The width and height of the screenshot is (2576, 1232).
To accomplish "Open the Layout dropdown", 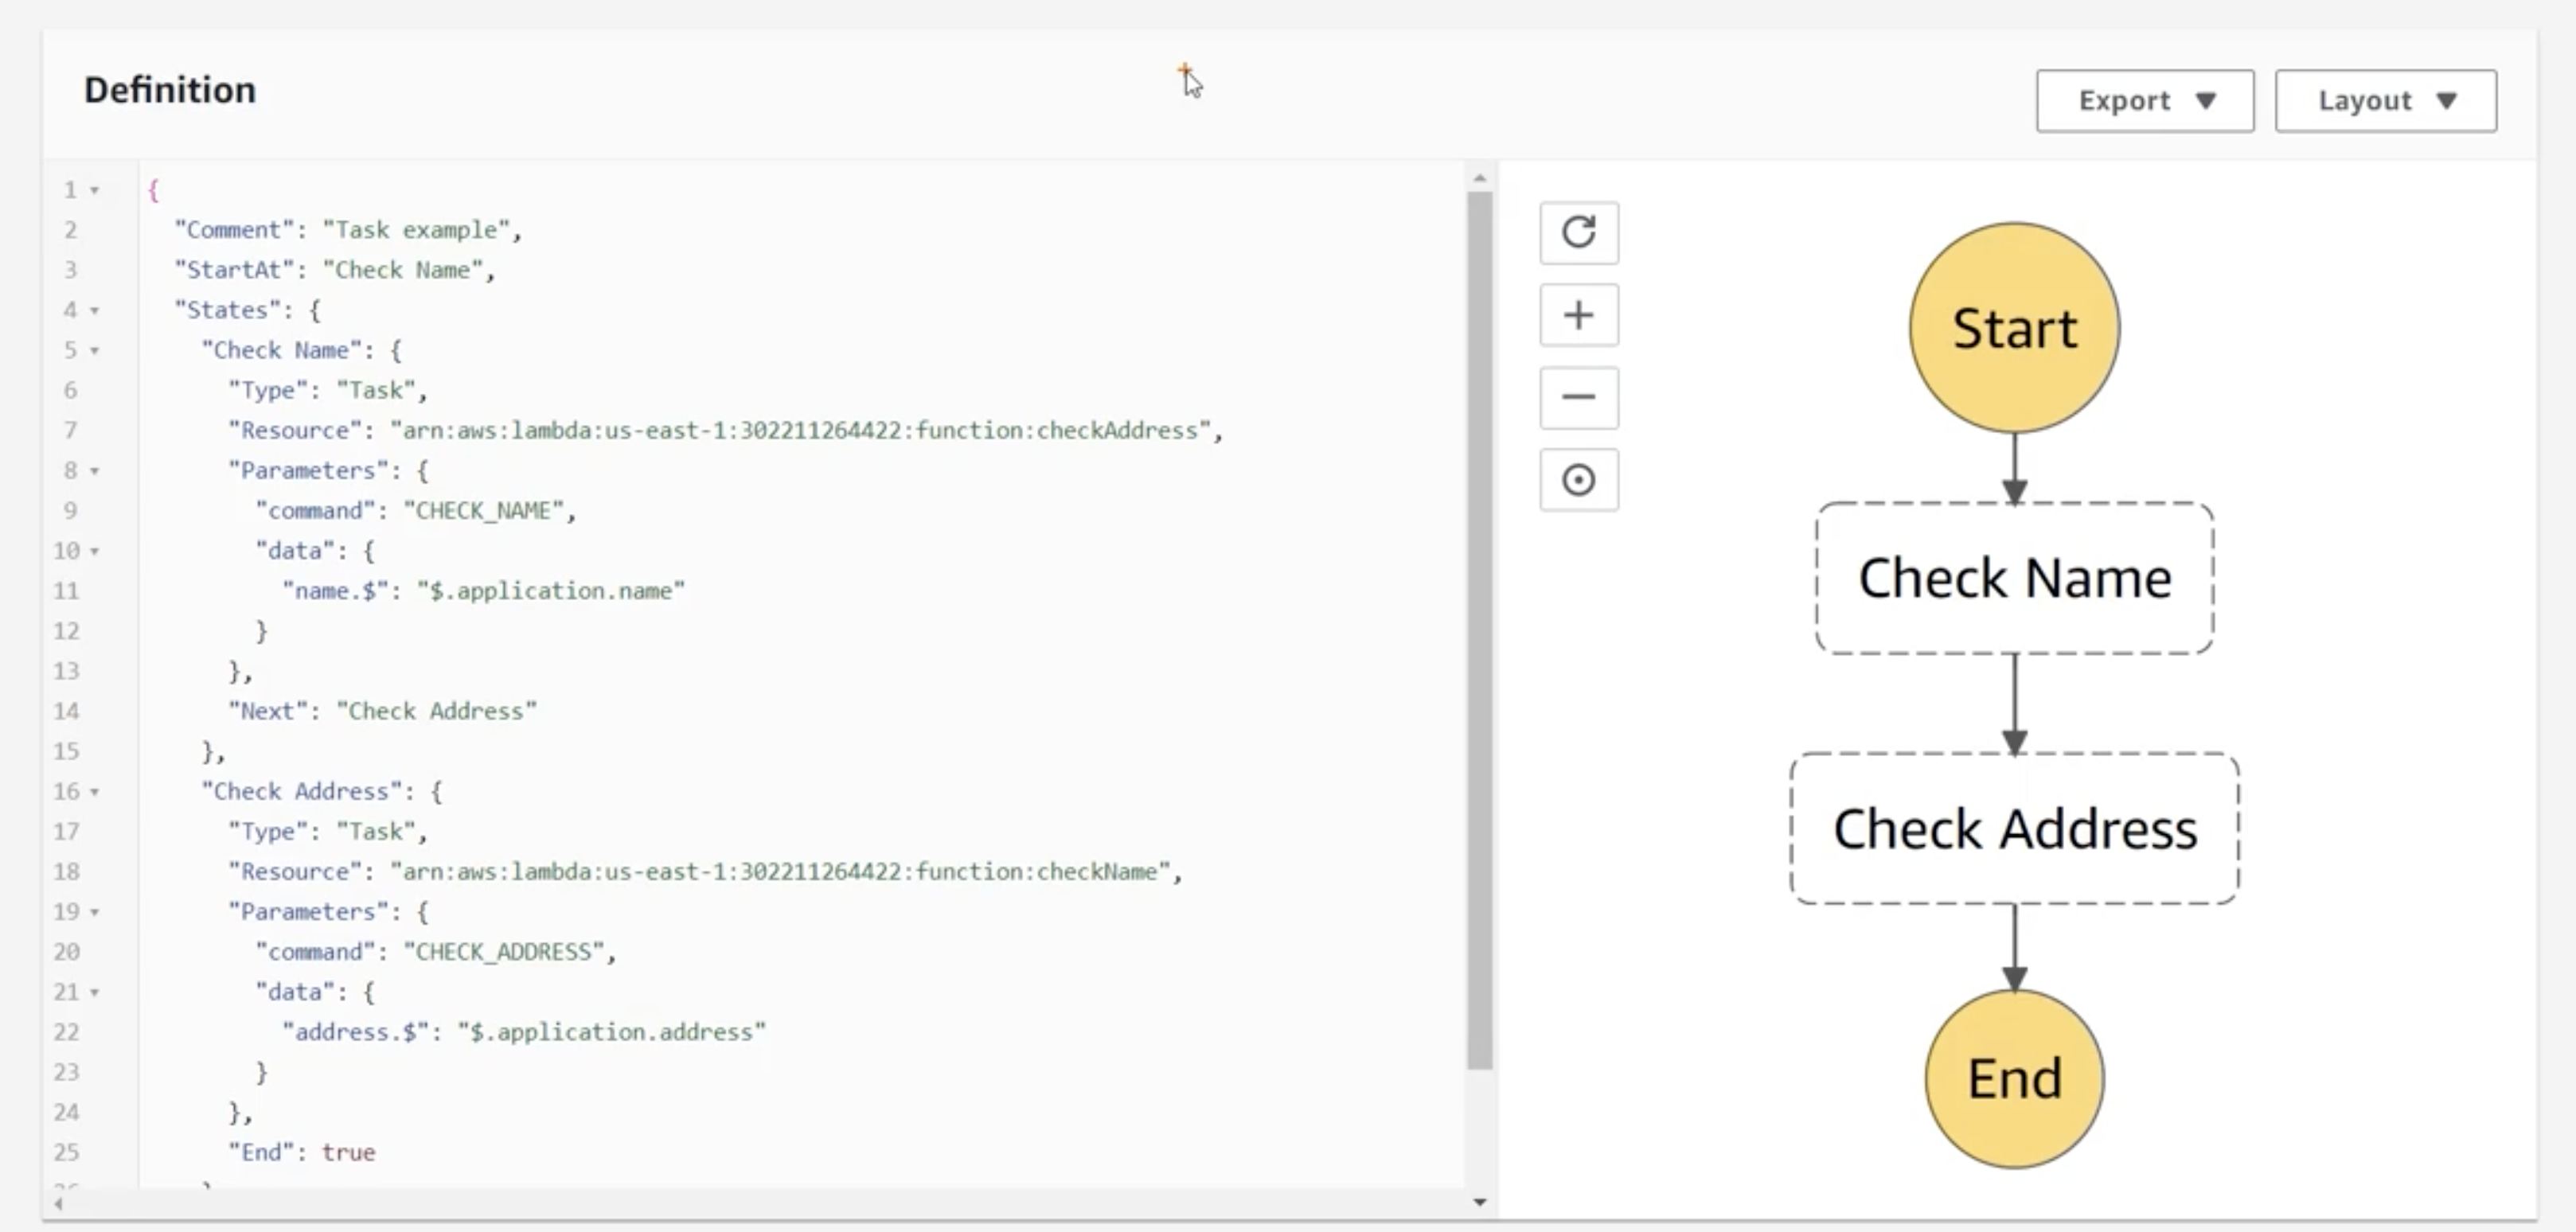I will (2386, 101).
